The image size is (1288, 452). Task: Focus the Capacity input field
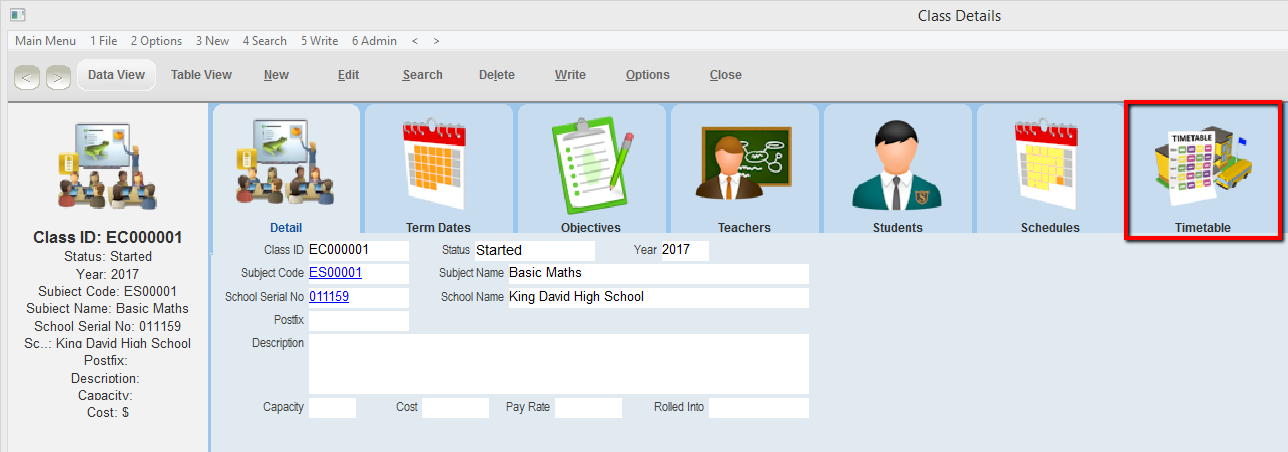(x=332, y=408)
